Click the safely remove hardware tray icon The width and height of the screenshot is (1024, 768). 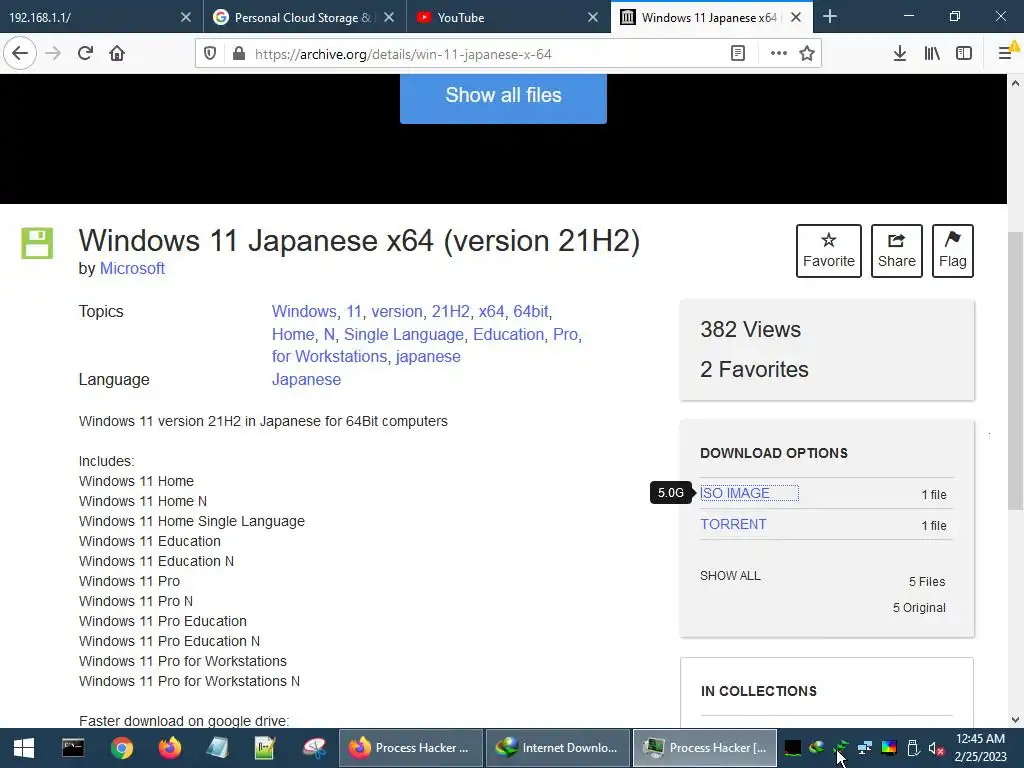point(913,748)
